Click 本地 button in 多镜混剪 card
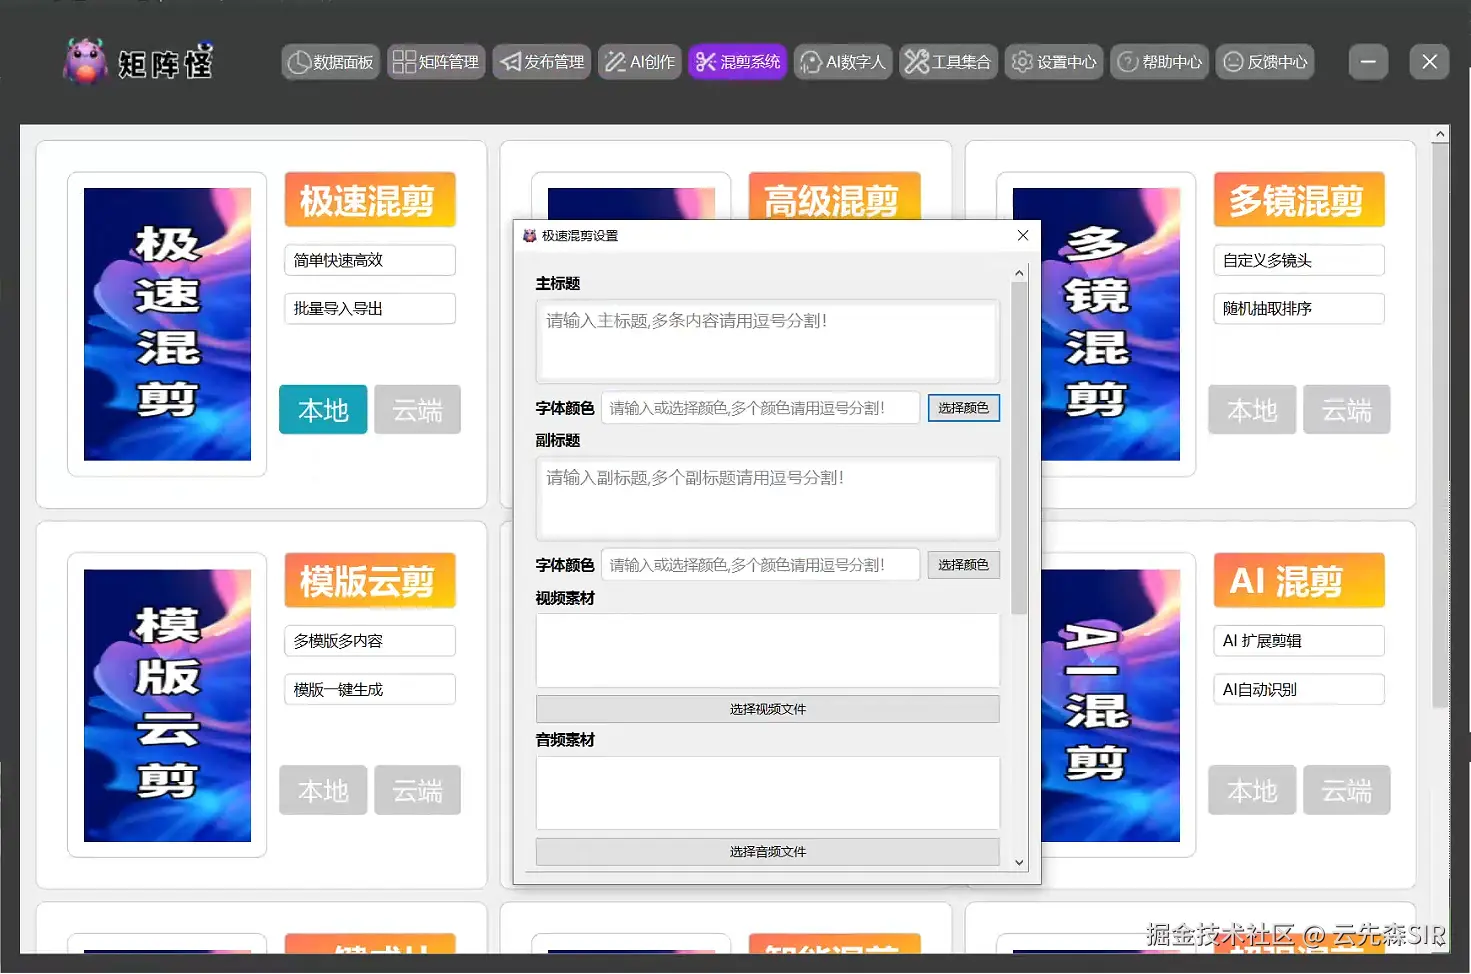Image resolution: width=1471 pixels, height=974 pixels. tap(1252, 410)
